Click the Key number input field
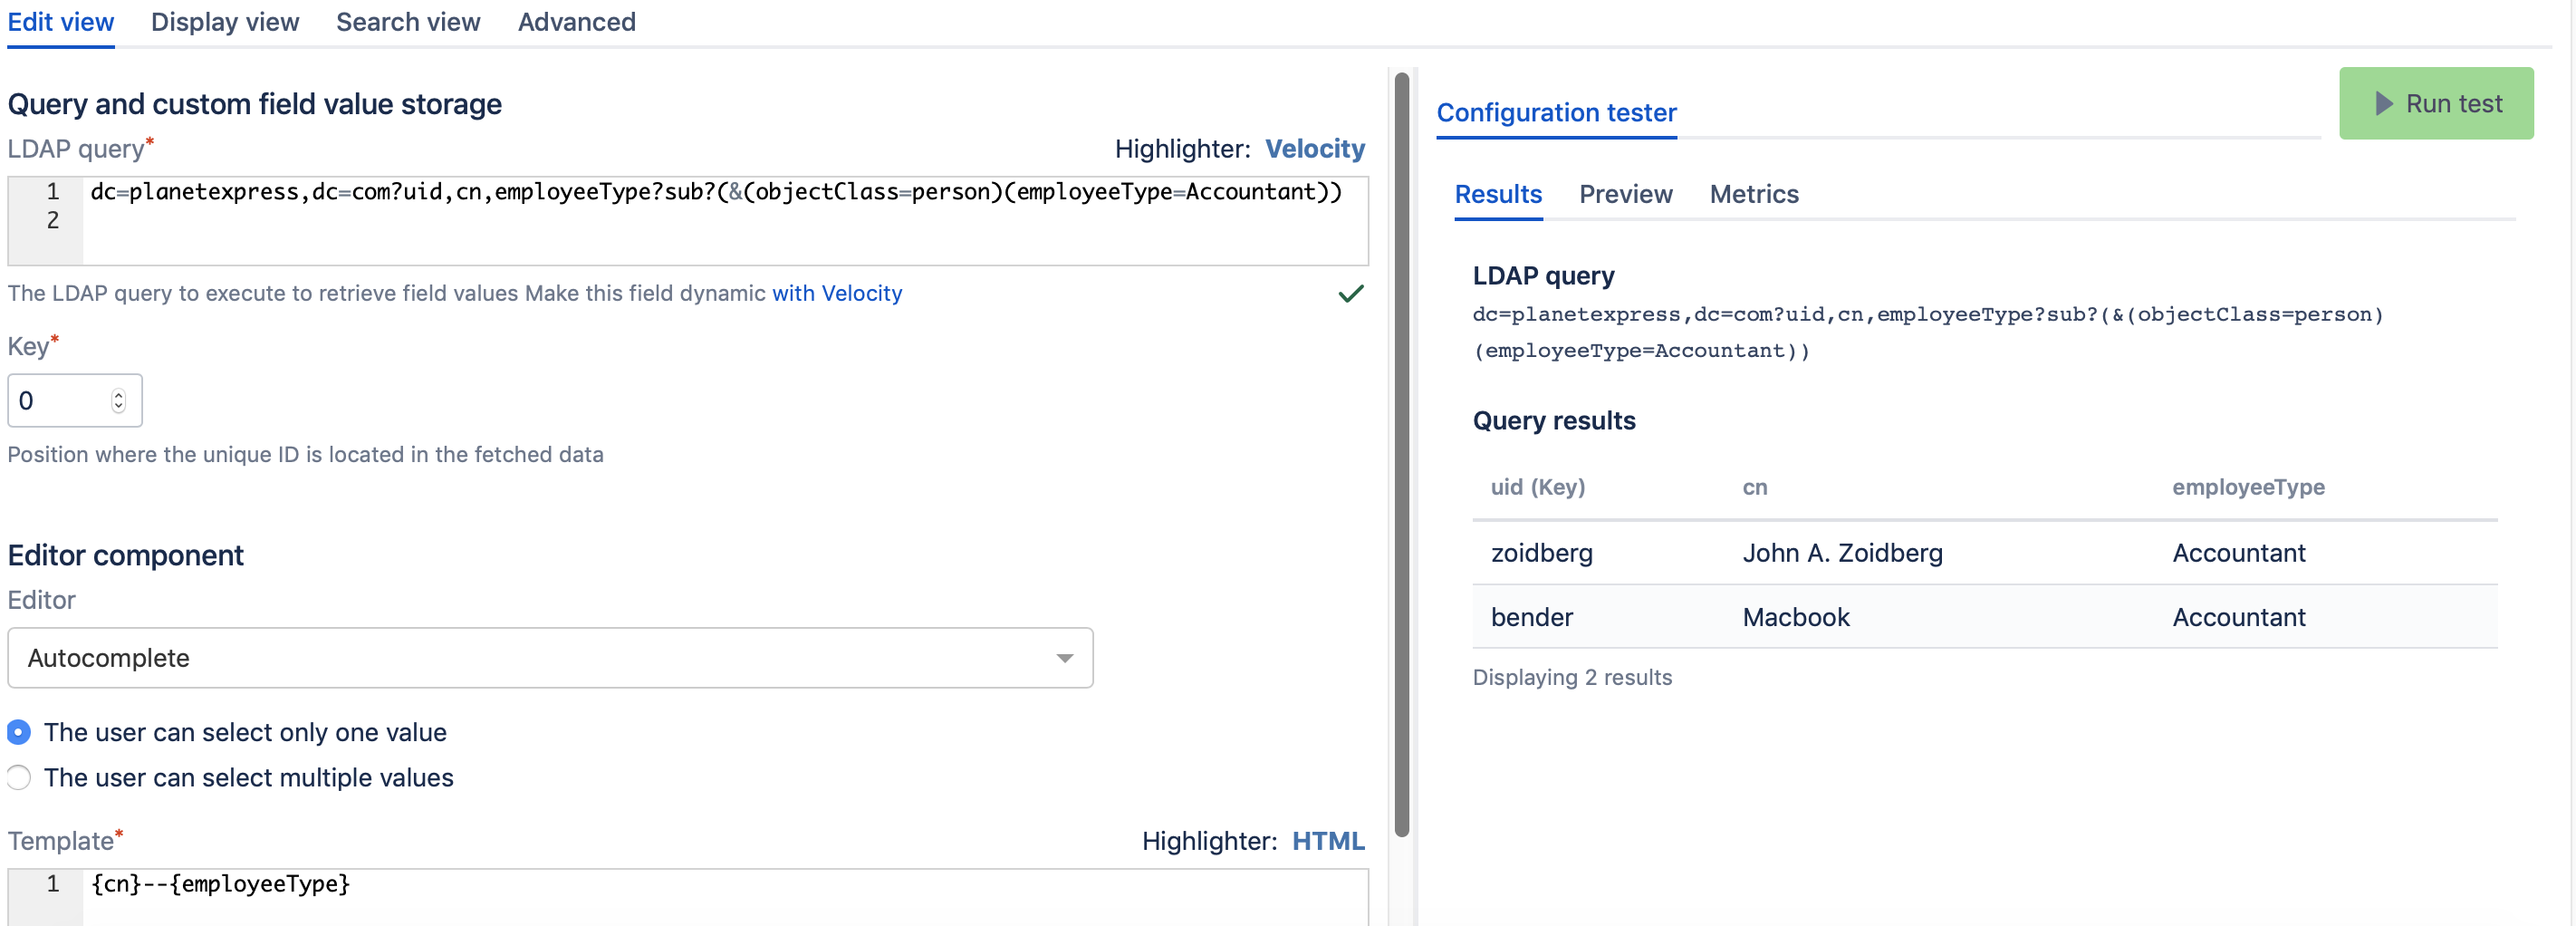 pyautogui.click(x=60, y=401)
